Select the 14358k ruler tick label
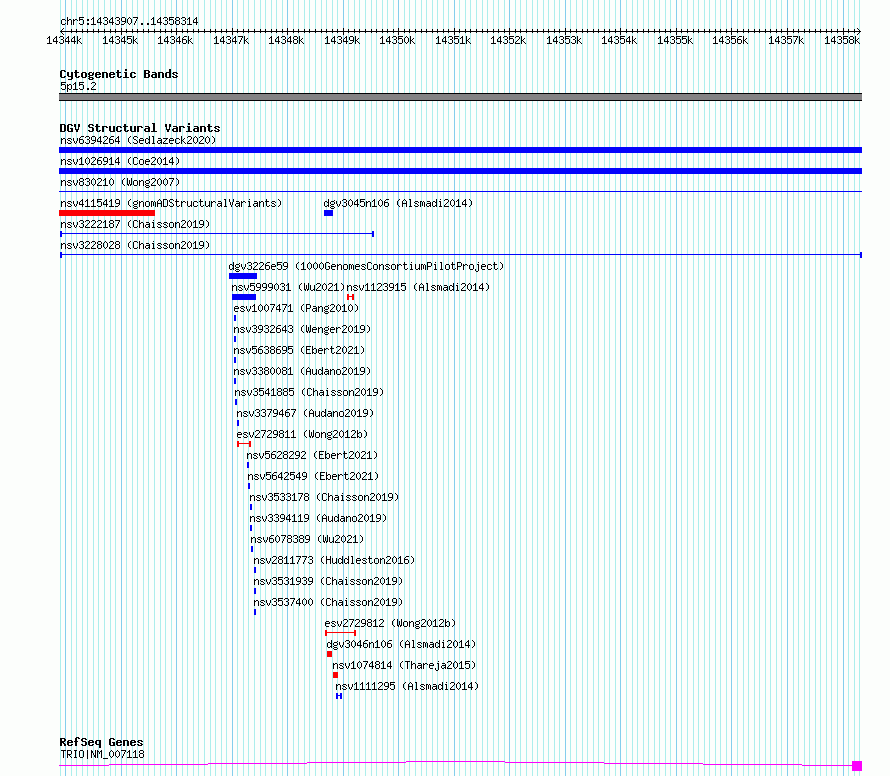890x776 pixels. point(842,40)
